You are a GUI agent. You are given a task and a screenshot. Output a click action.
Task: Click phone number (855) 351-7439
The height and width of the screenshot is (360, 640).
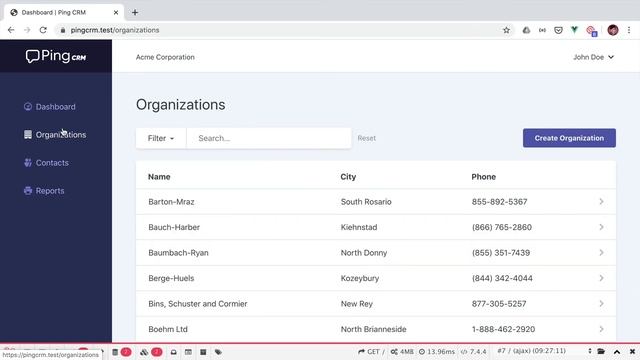(501, 253)
